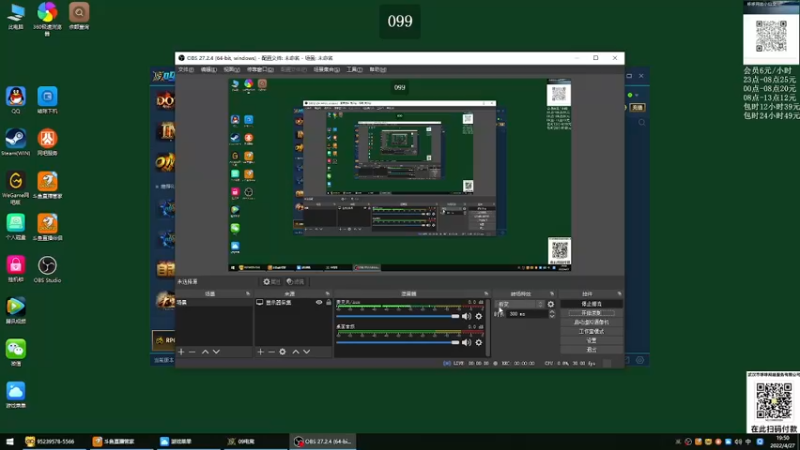Move the source down in Sources panel
800x450 pixels.
[307, 352]
